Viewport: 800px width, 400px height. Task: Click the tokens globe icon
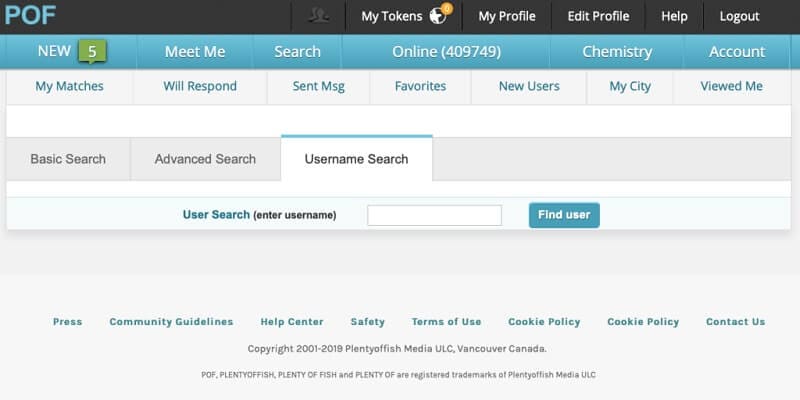(439, 16)
